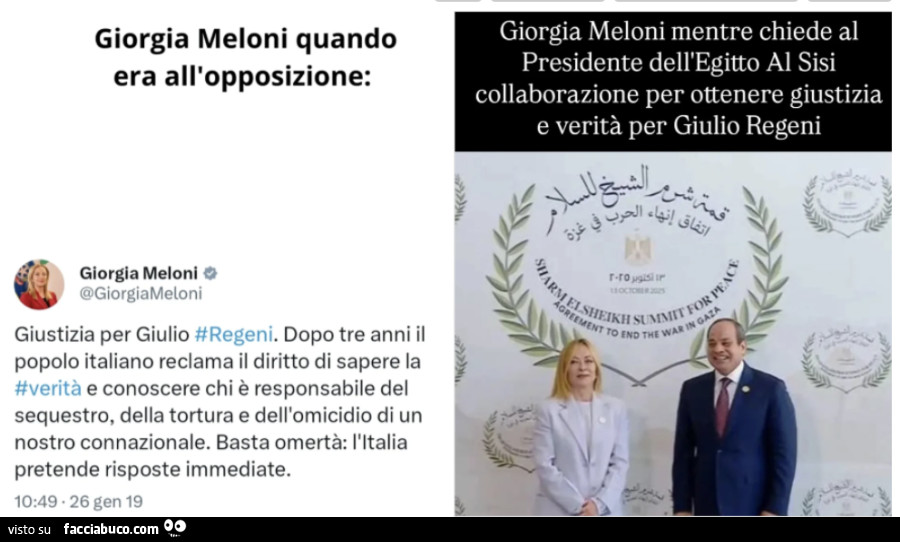
Task: Click the facciabuco eyes logo icon
Action: pyautogui.click(x=175, y=528)
